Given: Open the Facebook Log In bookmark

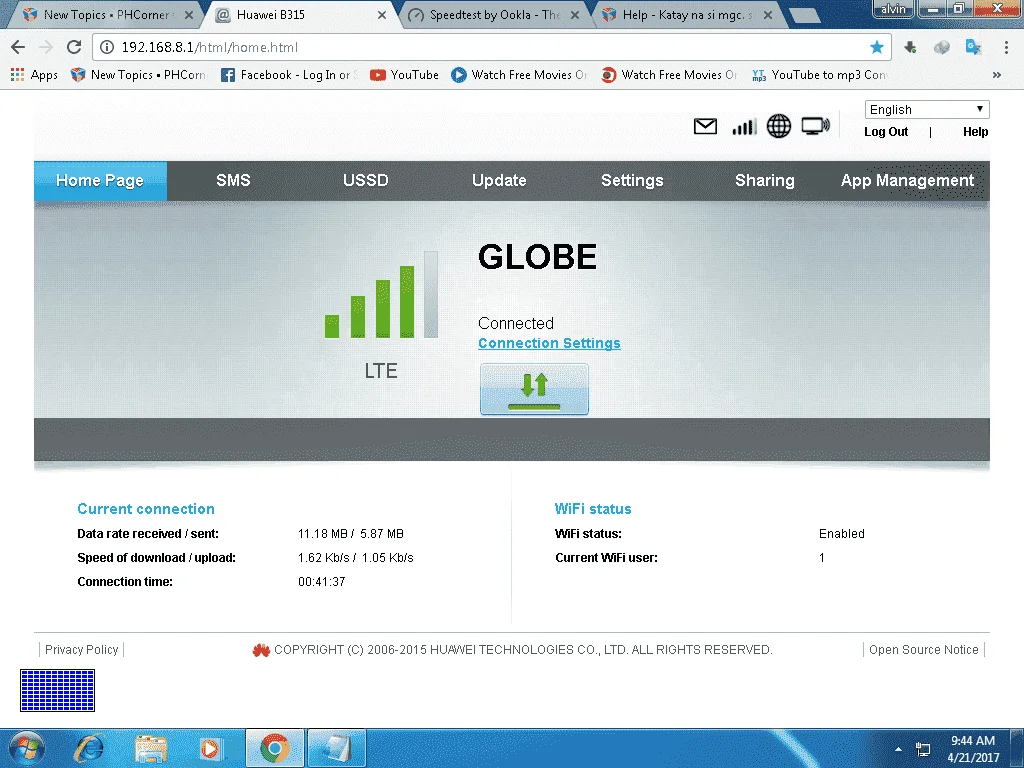Looking at the screenshot, I should point(289,75).
